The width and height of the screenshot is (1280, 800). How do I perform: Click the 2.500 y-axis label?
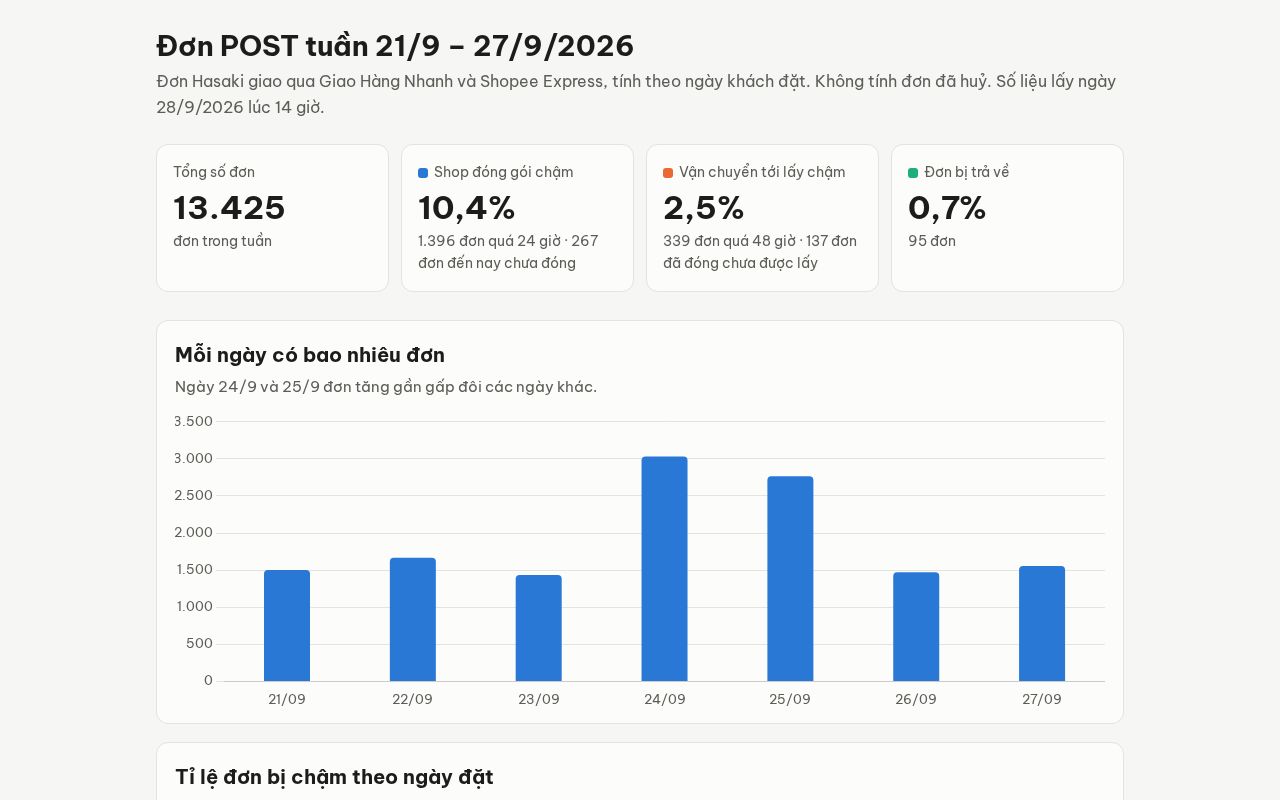194,495
